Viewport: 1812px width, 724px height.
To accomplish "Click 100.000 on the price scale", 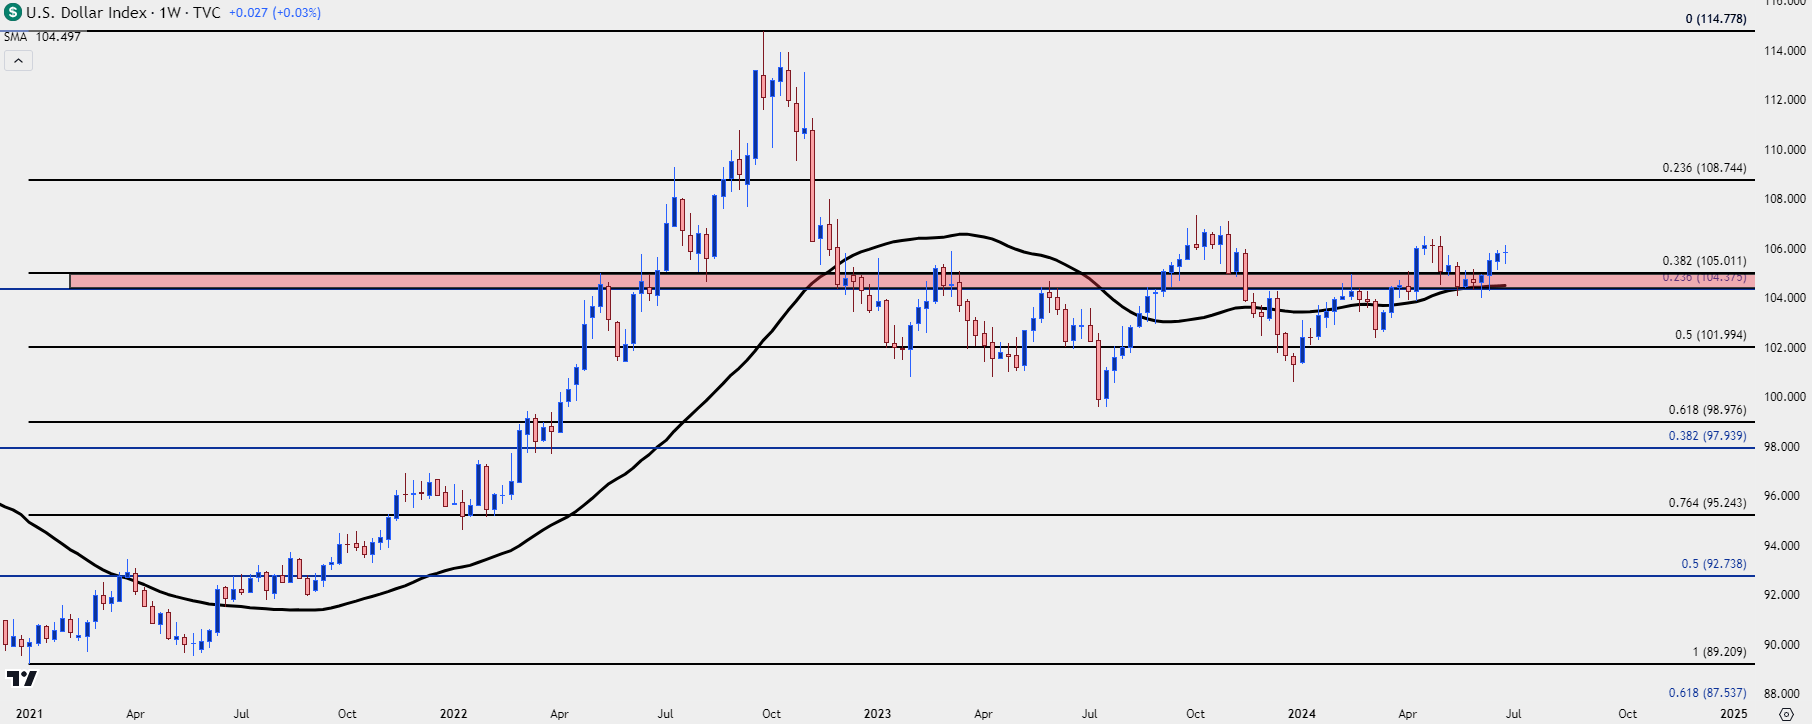I will 1785,397.
